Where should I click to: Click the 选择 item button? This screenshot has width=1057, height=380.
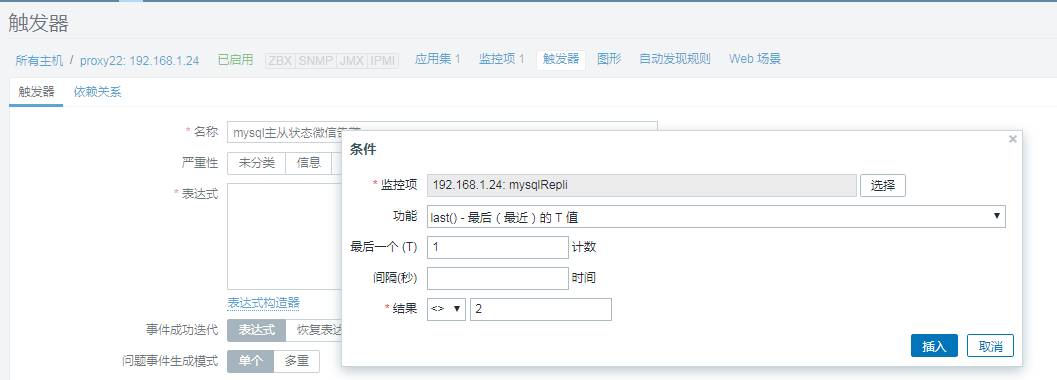(882, 185)
